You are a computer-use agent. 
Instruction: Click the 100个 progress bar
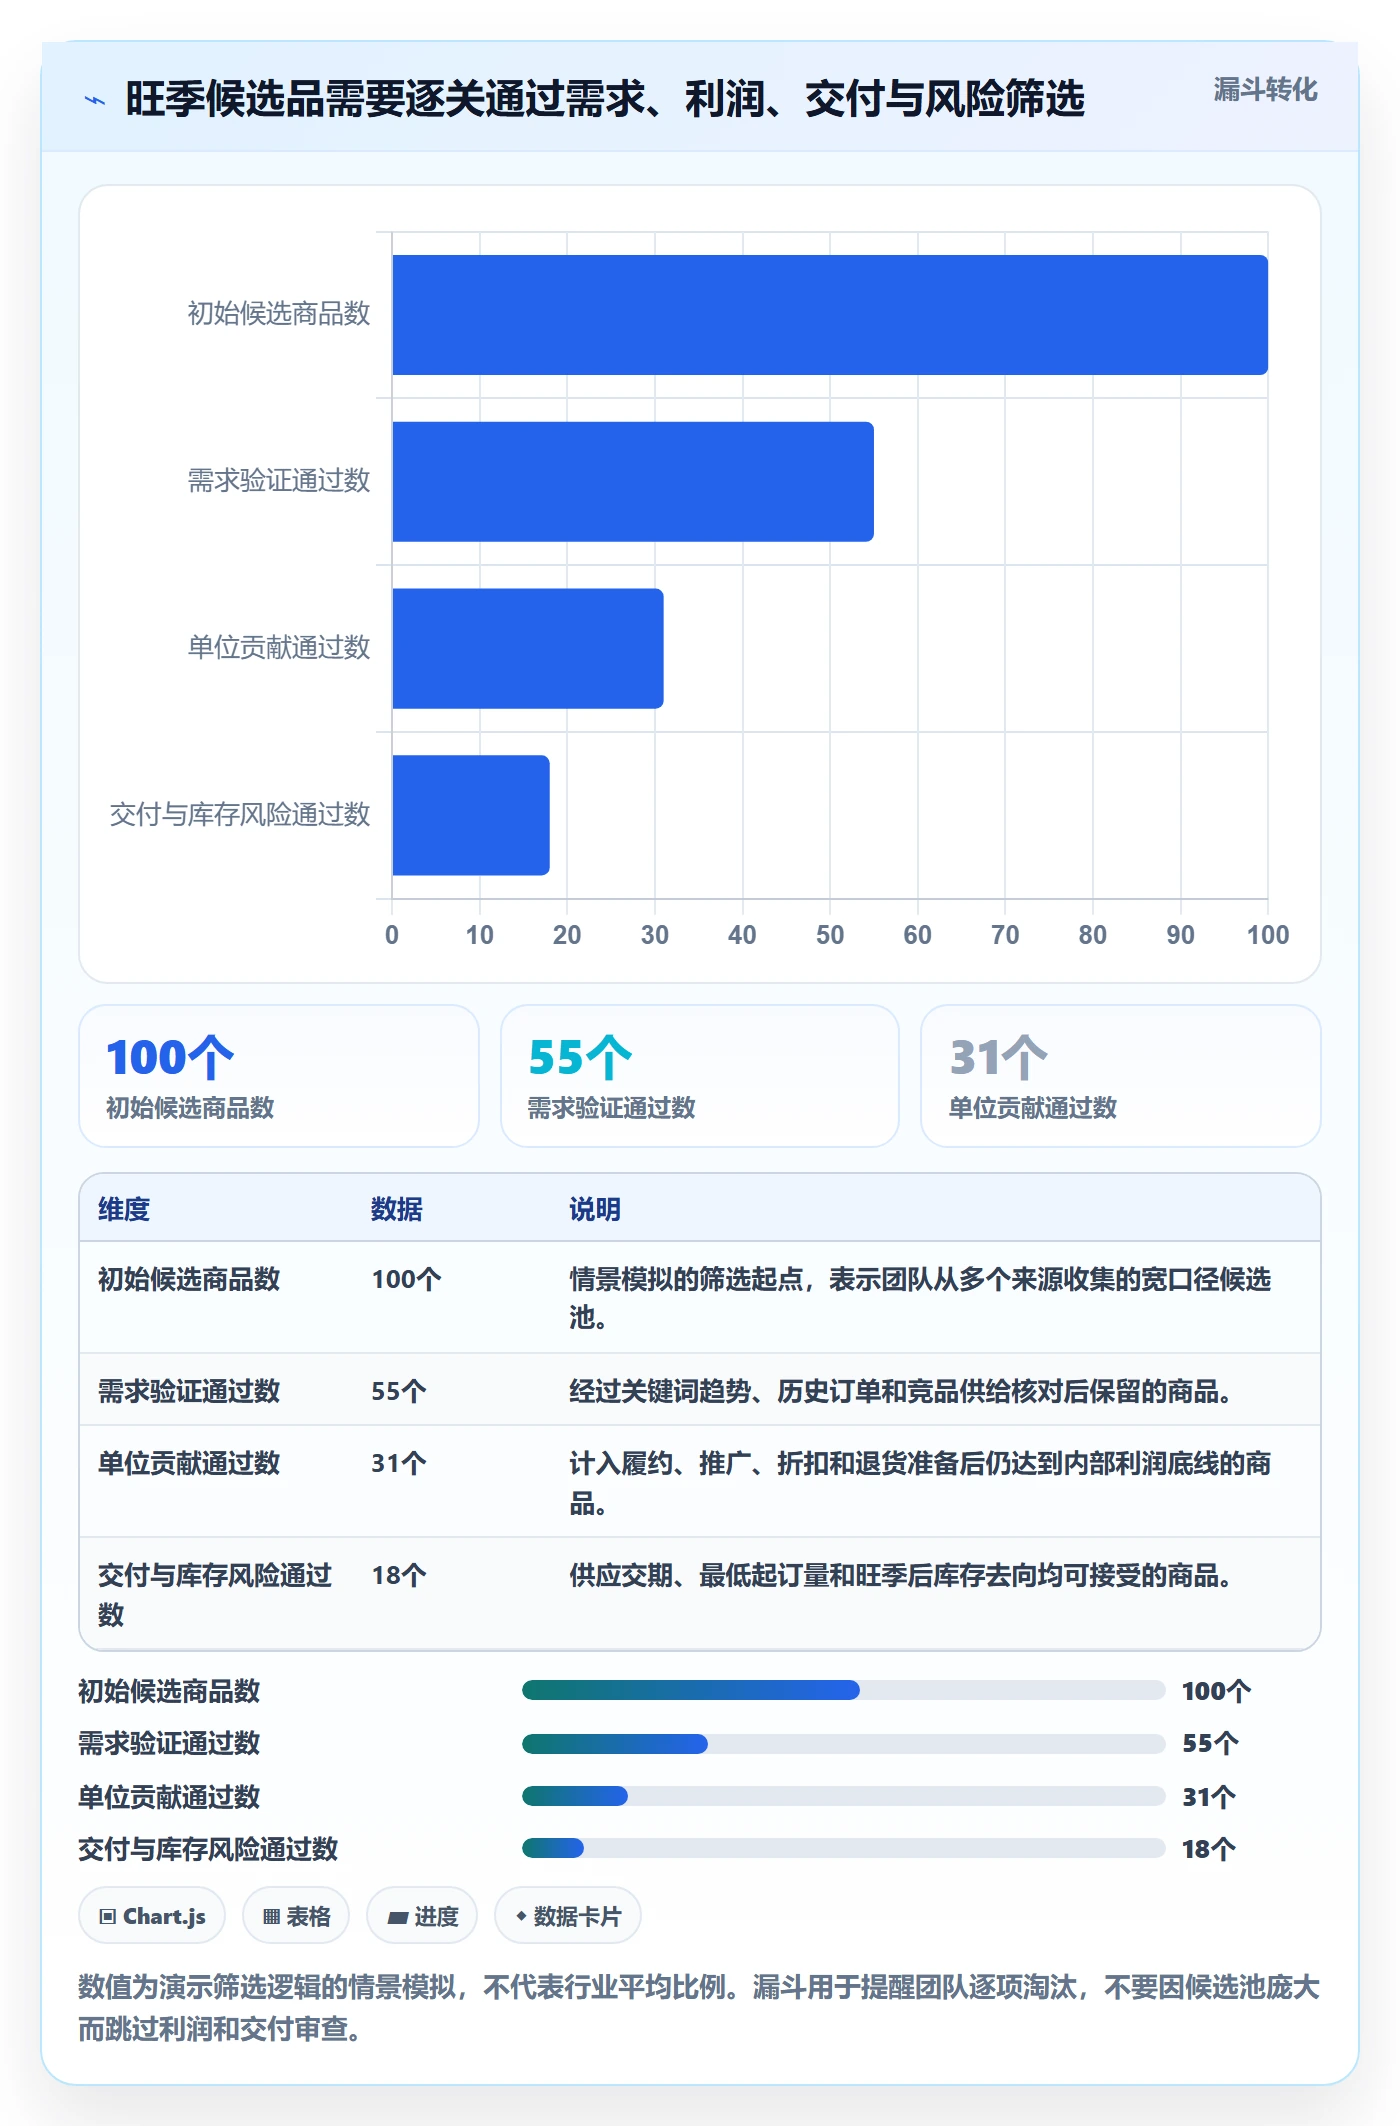click(844, 1690)
